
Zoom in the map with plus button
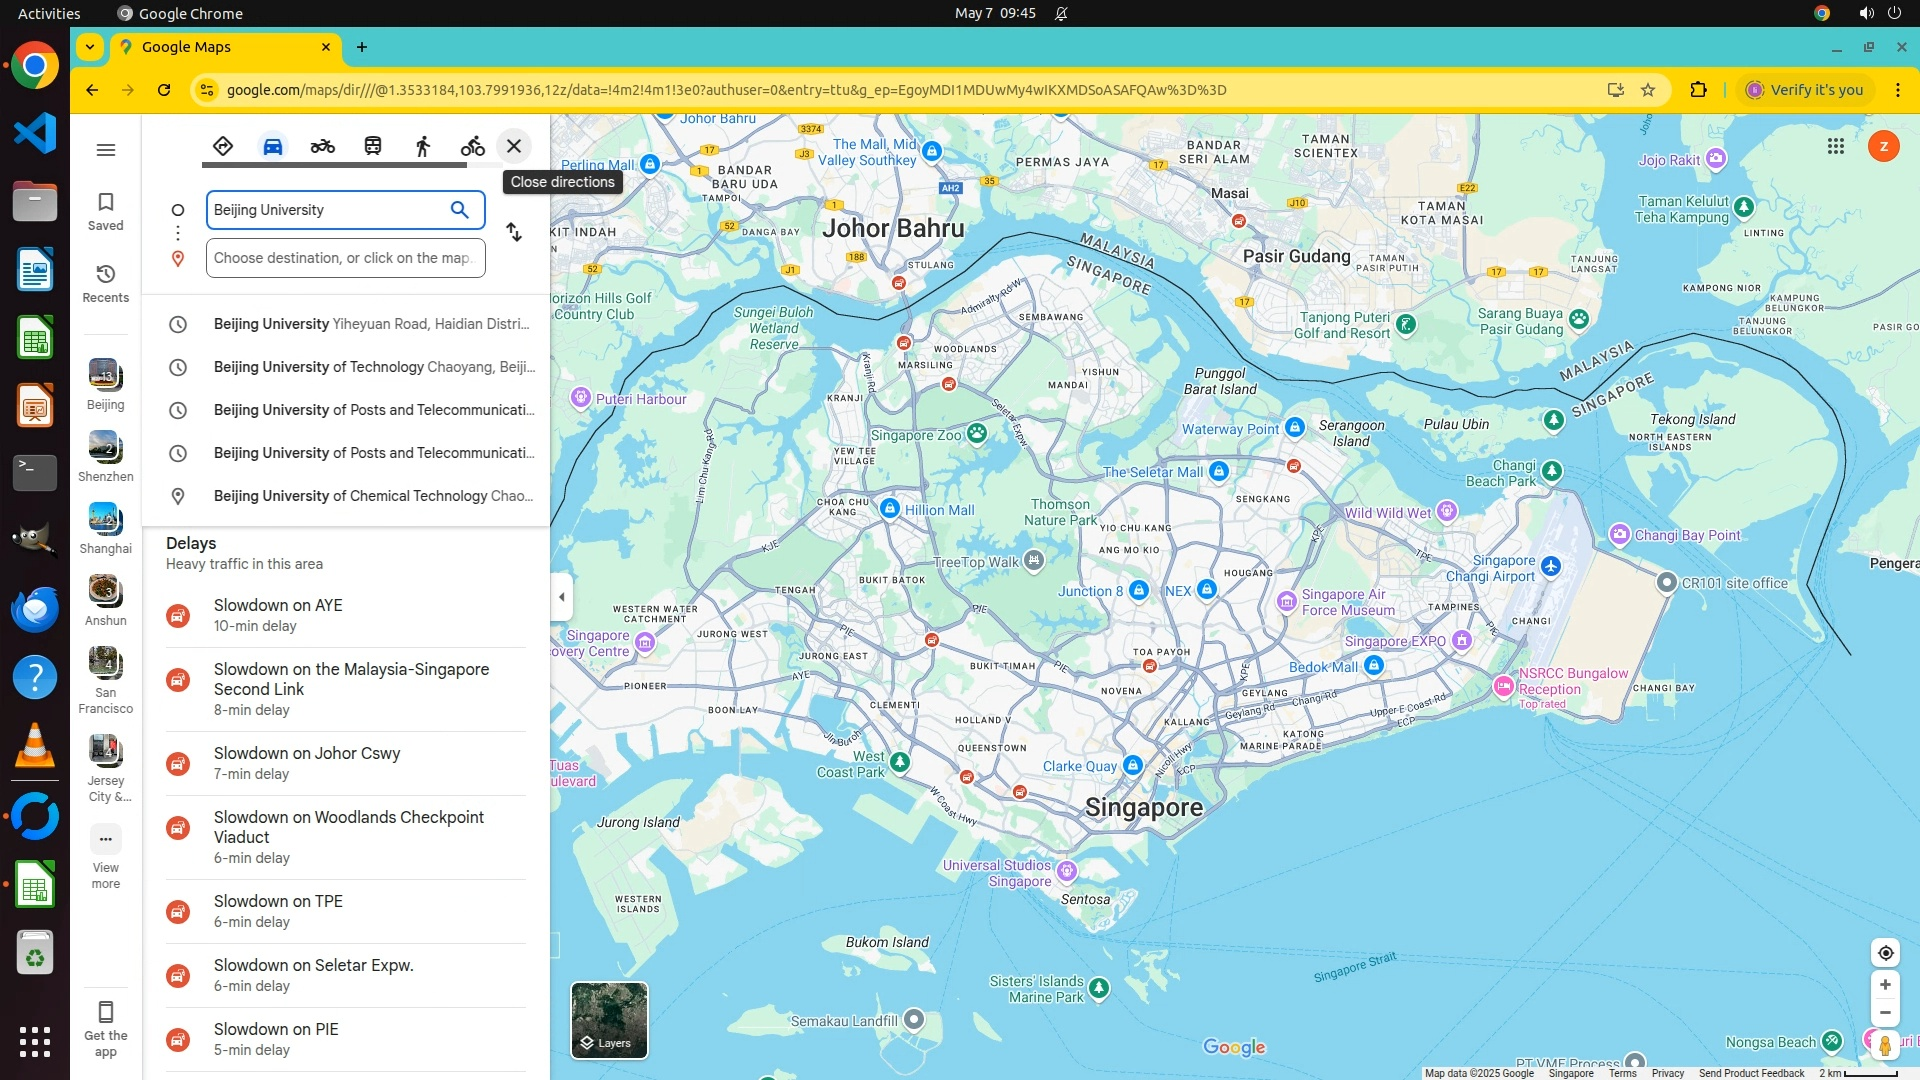(x=1885, y=985)
